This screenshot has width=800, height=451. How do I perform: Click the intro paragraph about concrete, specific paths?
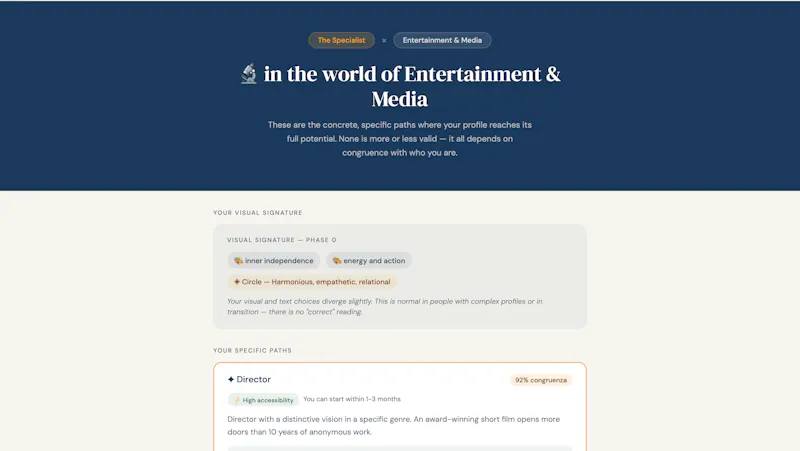click(x=399, y=139)
